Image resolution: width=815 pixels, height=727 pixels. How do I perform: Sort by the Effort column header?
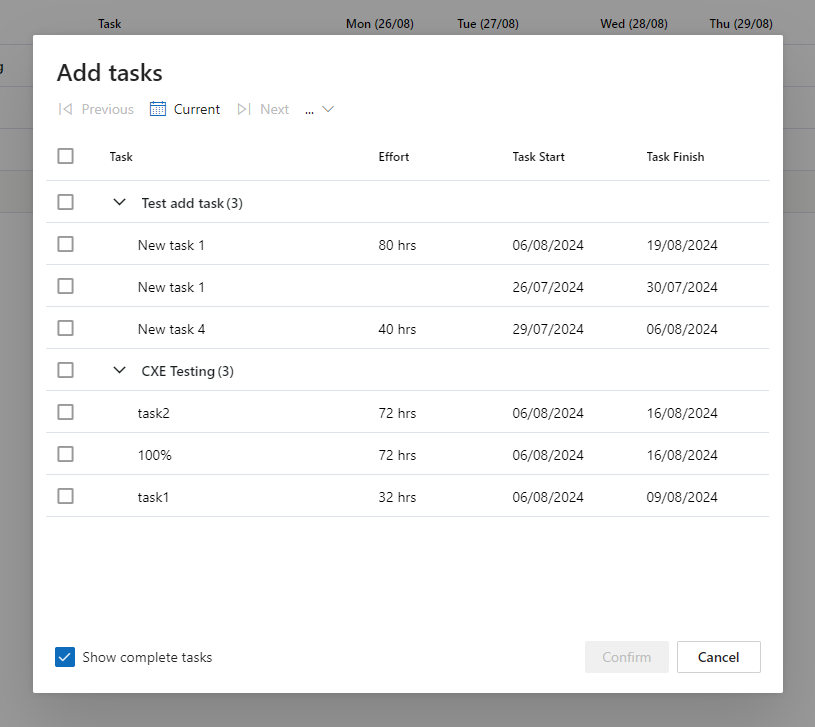click(x=394, y=157)
